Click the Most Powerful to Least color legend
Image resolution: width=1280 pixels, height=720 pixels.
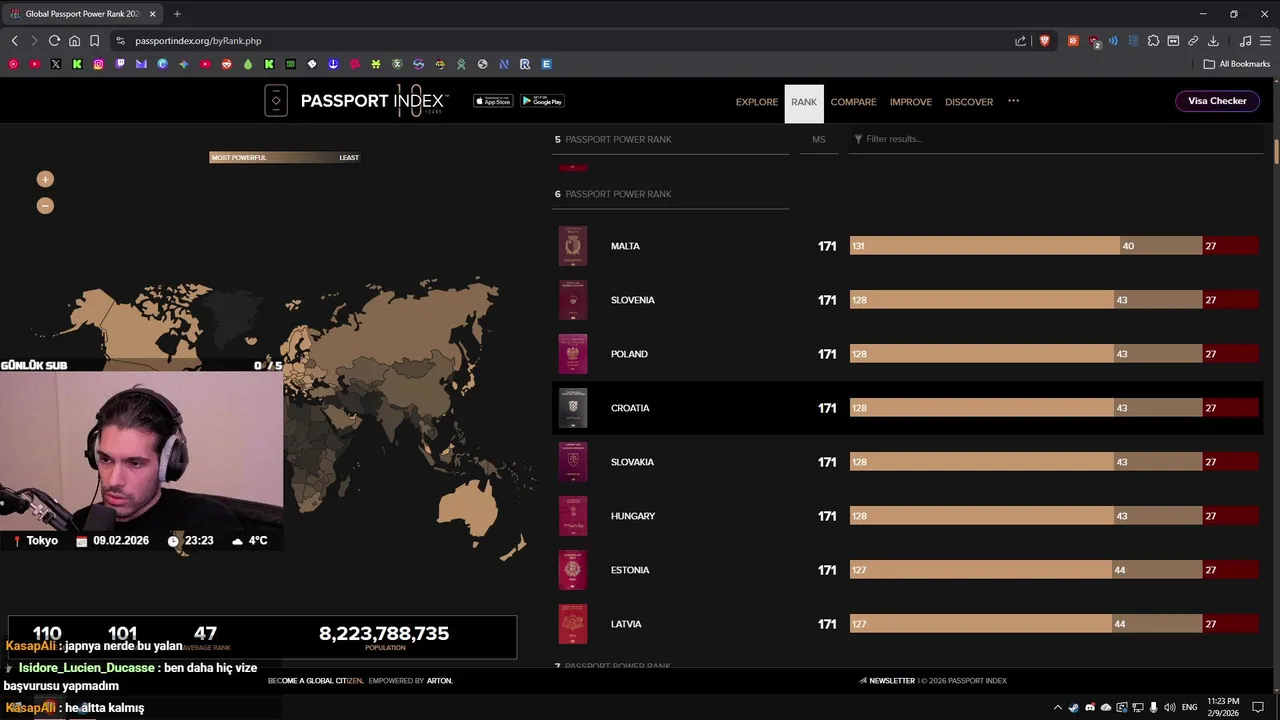click(285, 157)
